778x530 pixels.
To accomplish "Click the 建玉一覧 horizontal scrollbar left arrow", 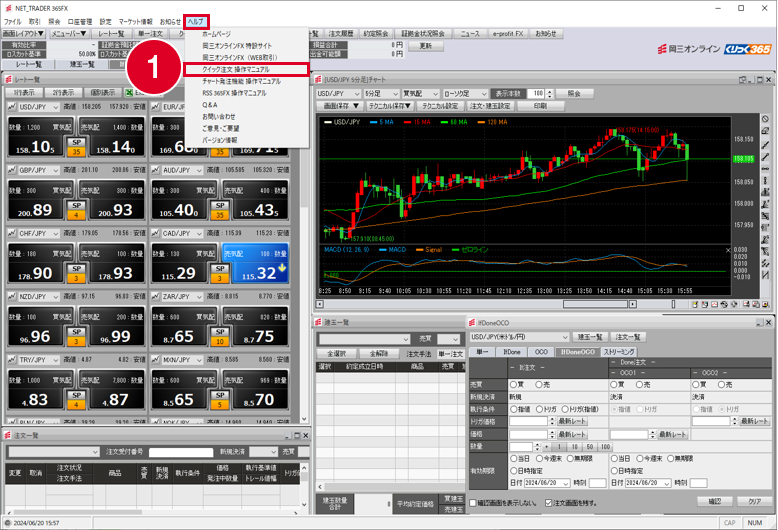I will coord(320,487).
